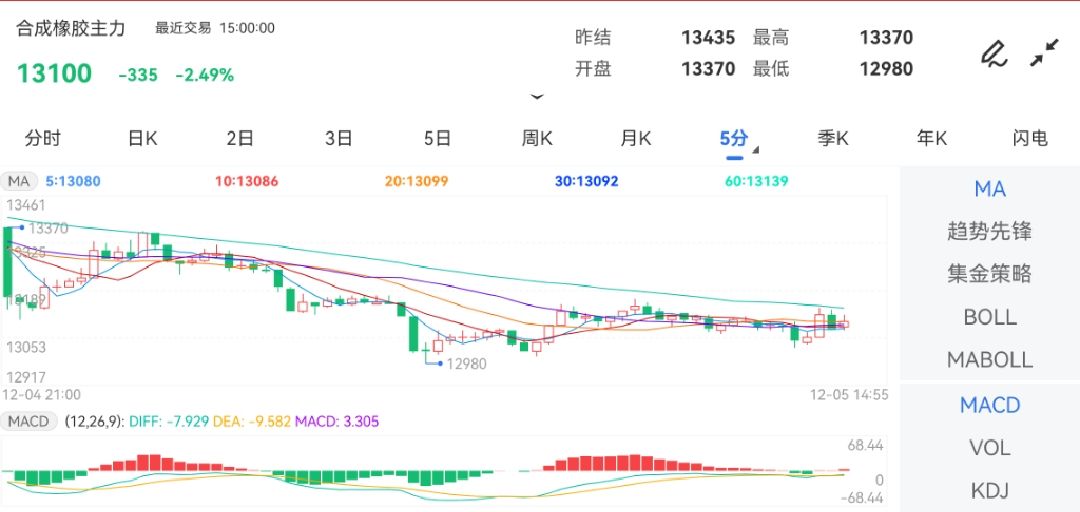1080x512 pixels.
Task: Tap the 最低 value 12980
Action: coord(886,69)
